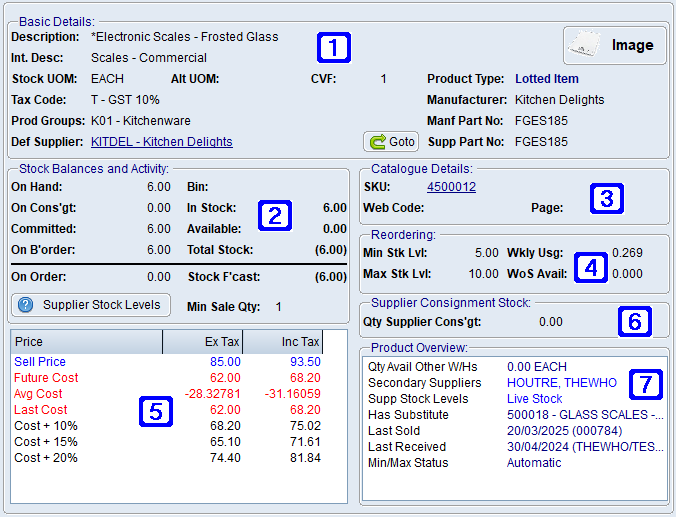Screen dimensions: 676x518
Task: Open SKU 4500012 link
Action: point(451,187)
